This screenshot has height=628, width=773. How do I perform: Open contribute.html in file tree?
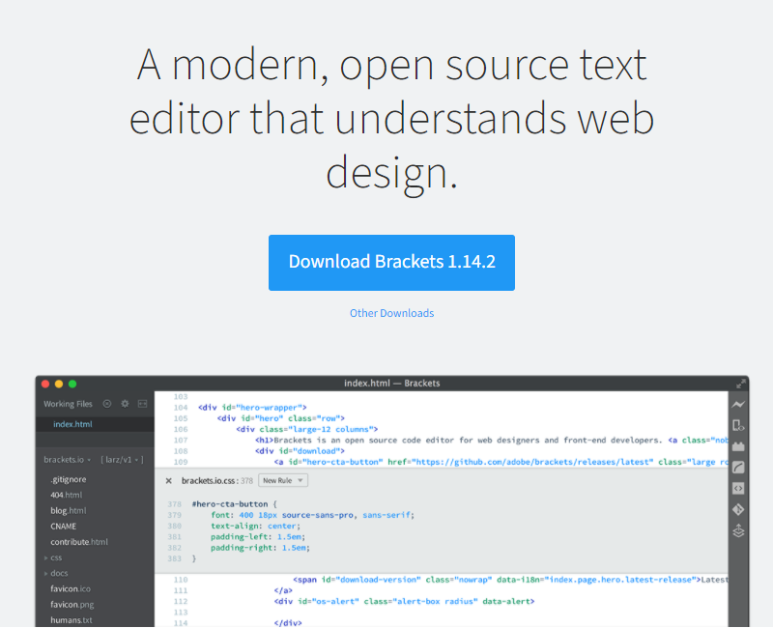tap(79, 542)
